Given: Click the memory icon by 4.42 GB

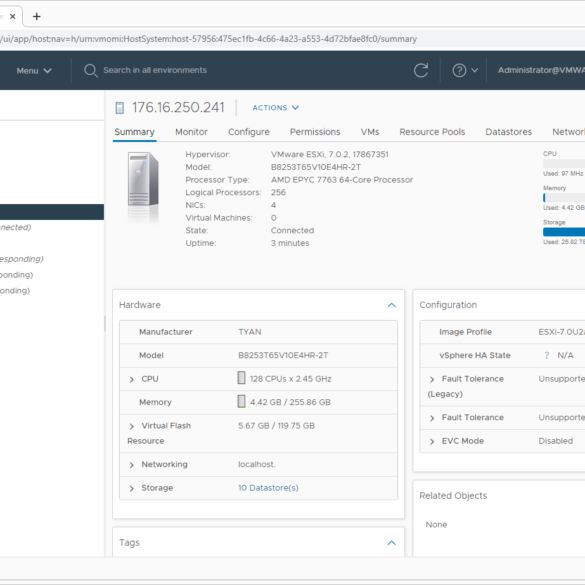Looking at the screenshot, I should click(x=241, y=401).
